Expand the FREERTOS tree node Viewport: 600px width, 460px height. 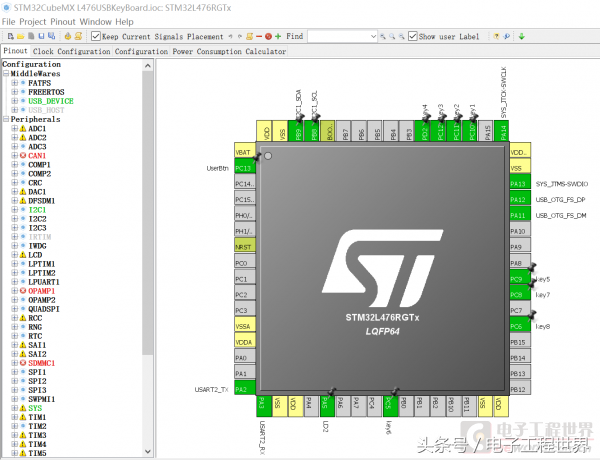[15, 92]
